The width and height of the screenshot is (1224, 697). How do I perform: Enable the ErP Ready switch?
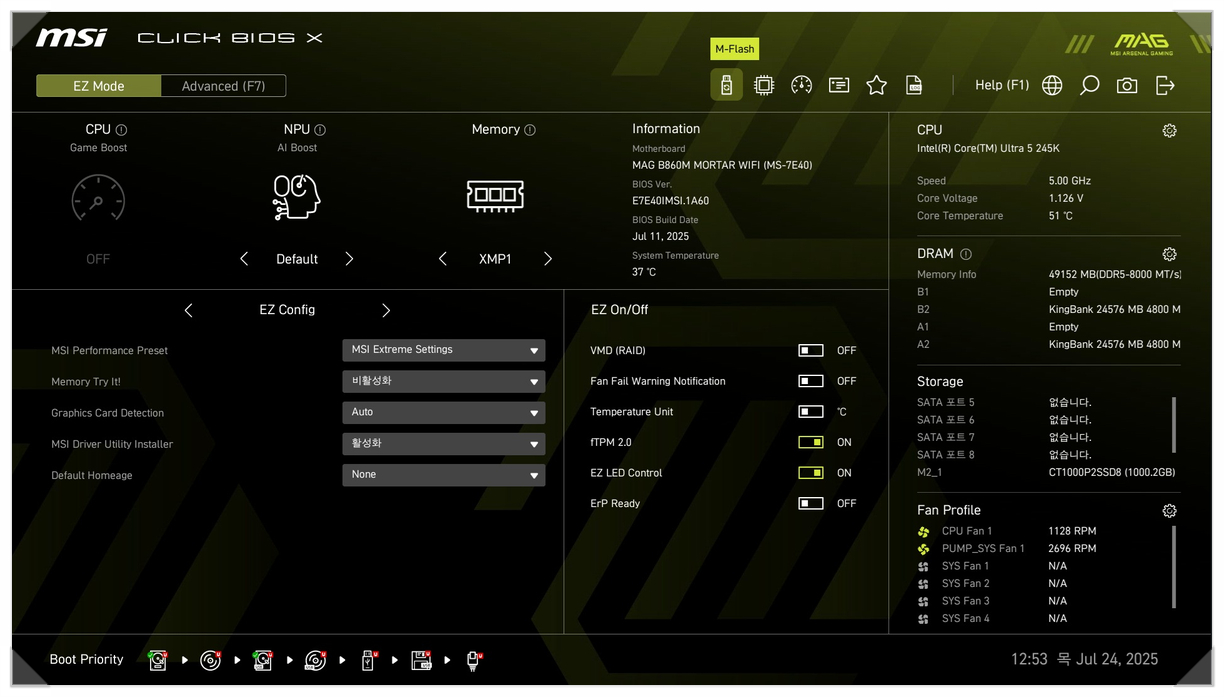[810, 503]
